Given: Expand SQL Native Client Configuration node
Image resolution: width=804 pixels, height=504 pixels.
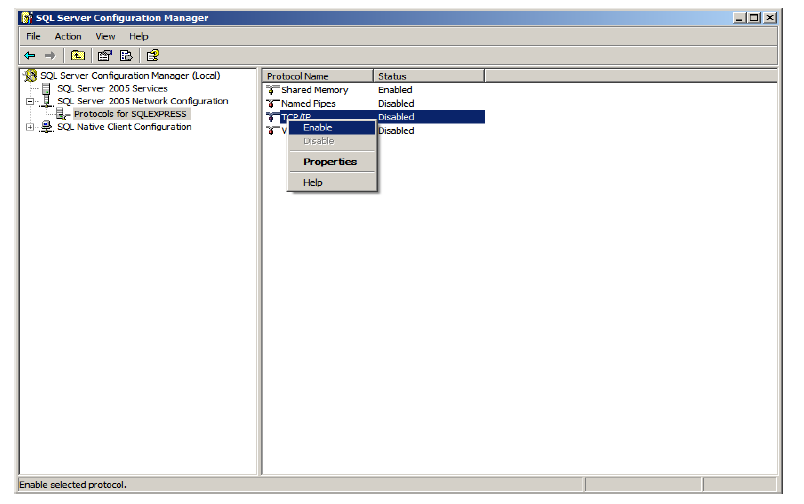Looking at the screenshot, I should point(30,127).
